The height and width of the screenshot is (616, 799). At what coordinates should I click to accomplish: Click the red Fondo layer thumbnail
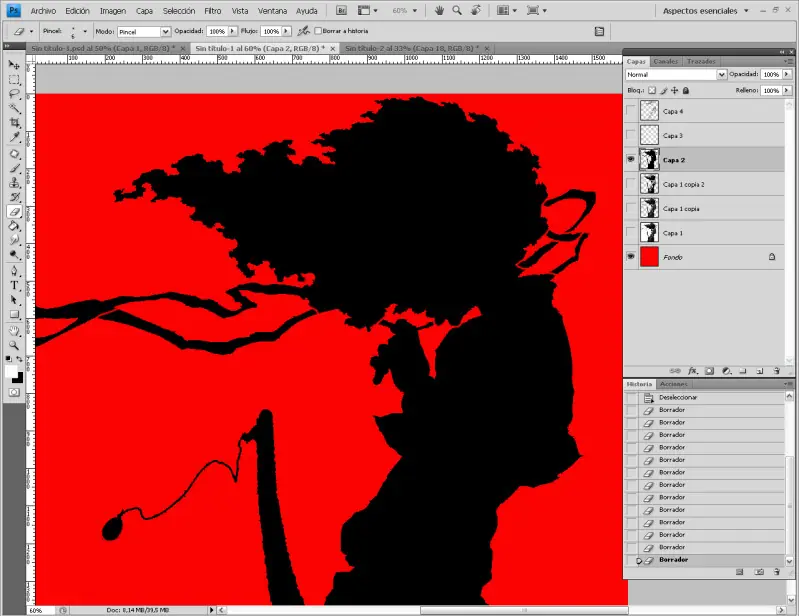pos(649,257)
